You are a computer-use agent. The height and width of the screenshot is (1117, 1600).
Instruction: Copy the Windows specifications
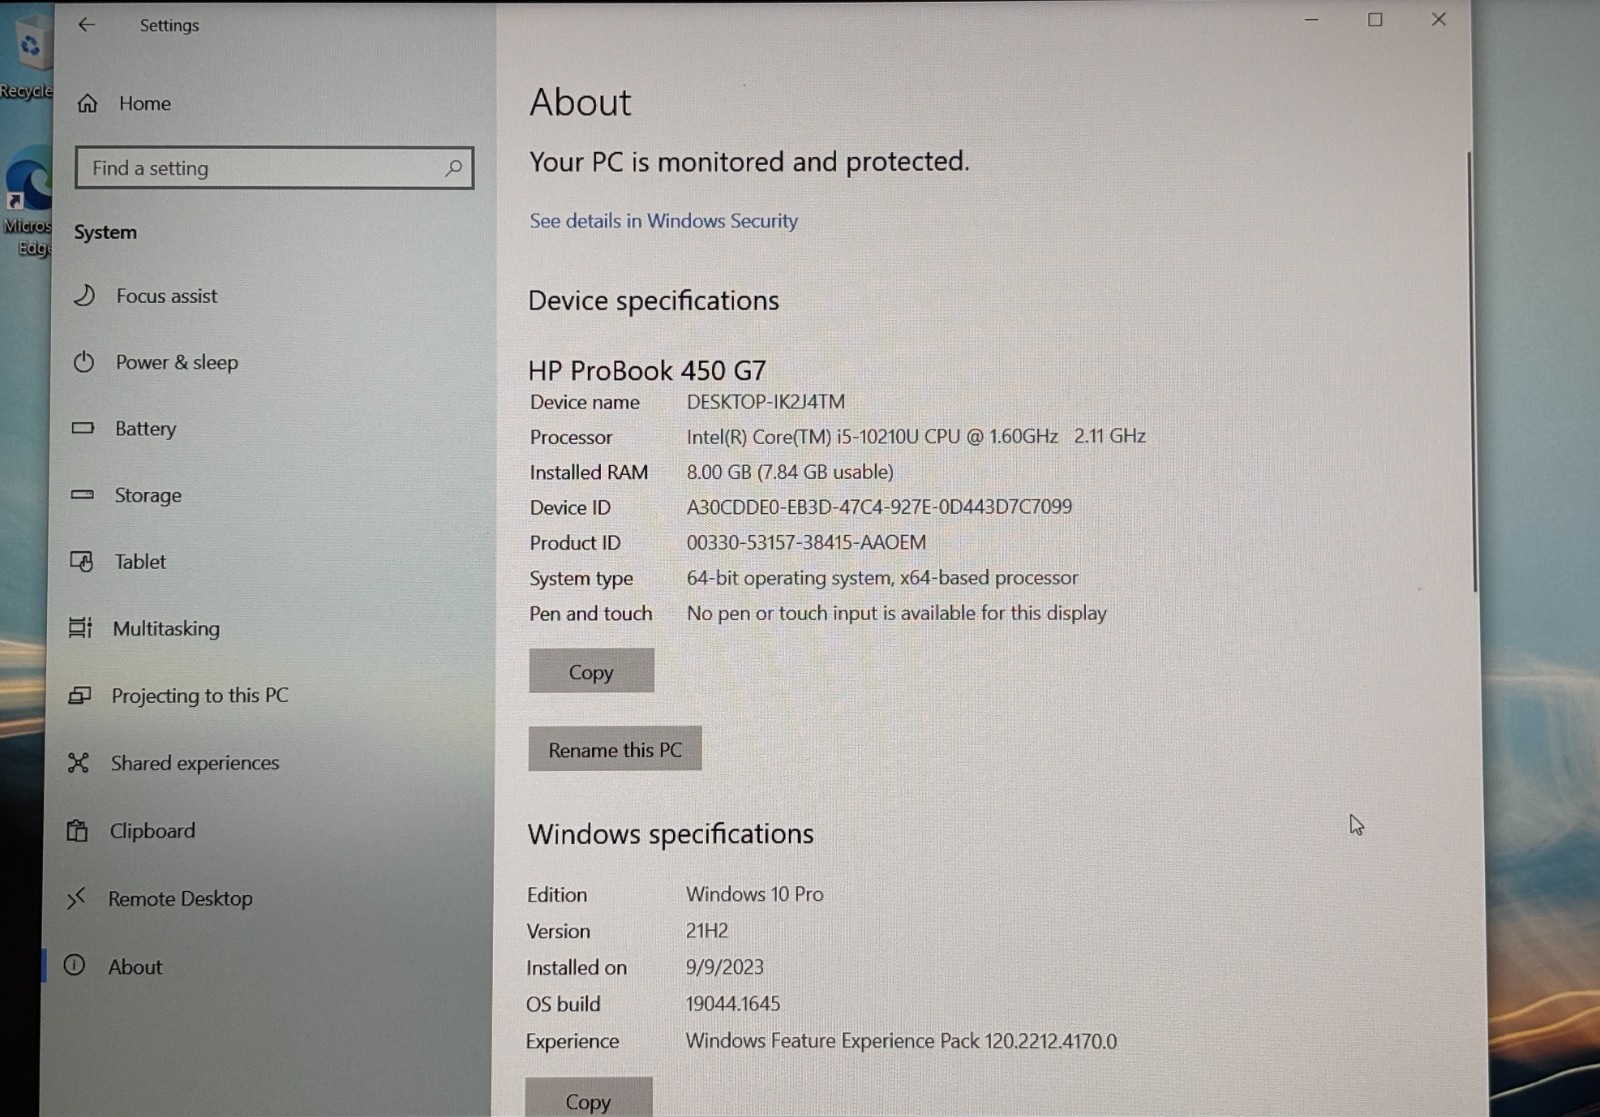588,1099
